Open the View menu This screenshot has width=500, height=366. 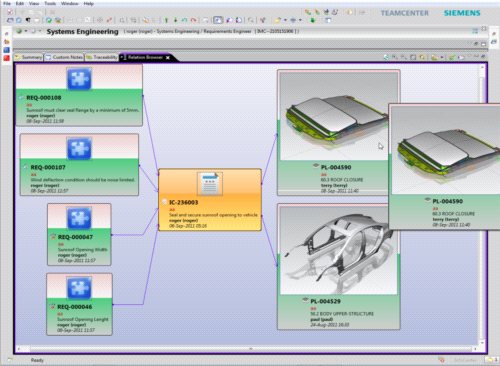click(34, 3)
